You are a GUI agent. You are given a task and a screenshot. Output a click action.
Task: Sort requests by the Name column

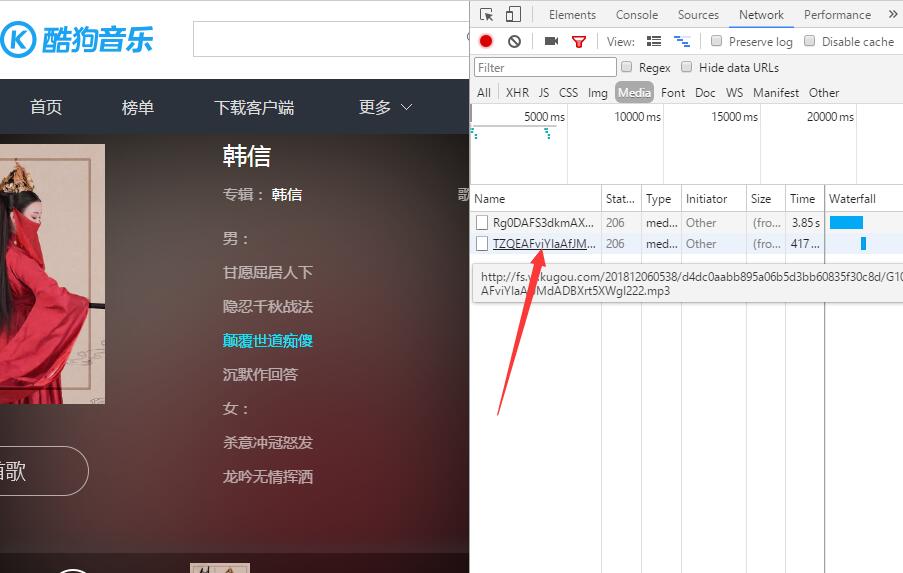[536, 199]
